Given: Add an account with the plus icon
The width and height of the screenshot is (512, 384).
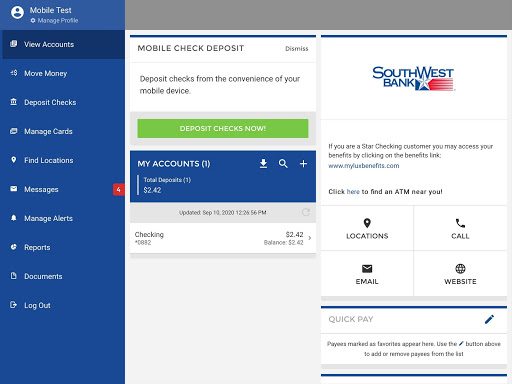Looking at the screenshot, I should [303, 164].
